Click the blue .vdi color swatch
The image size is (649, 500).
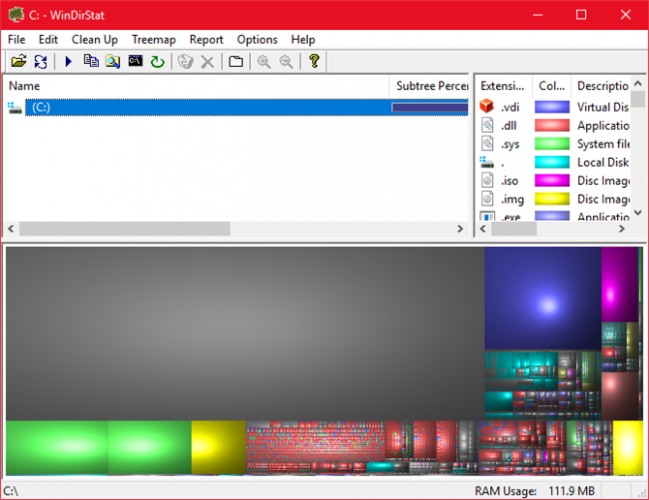pos(552,107)
